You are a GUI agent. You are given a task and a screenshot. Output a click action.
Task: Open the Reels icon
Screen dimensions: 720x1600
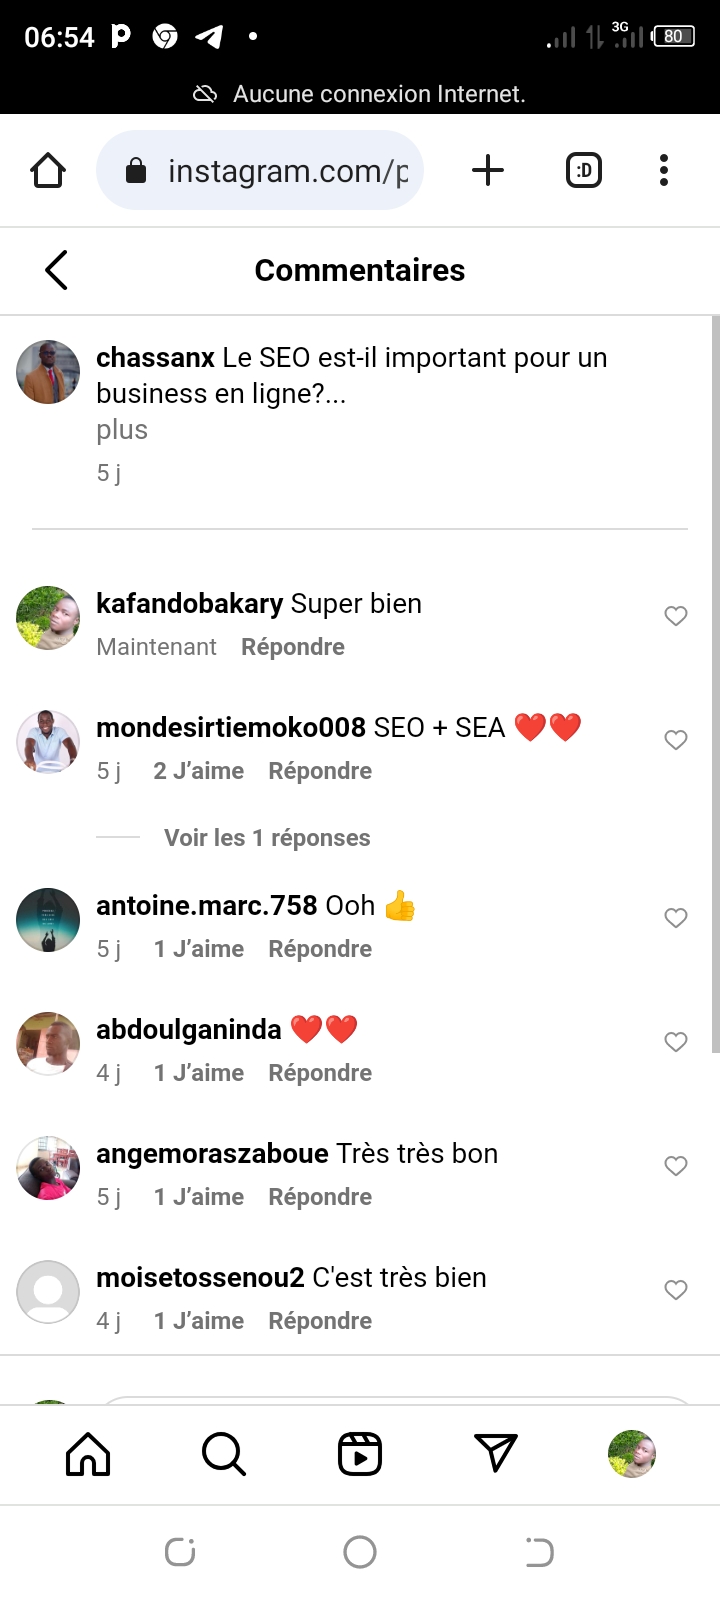coord(360,1454)
